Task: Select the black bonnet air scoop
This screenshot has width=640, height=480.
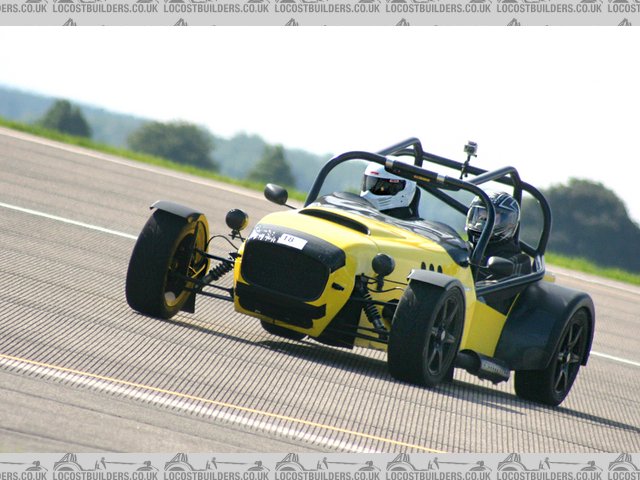Action: pos(333,219)
